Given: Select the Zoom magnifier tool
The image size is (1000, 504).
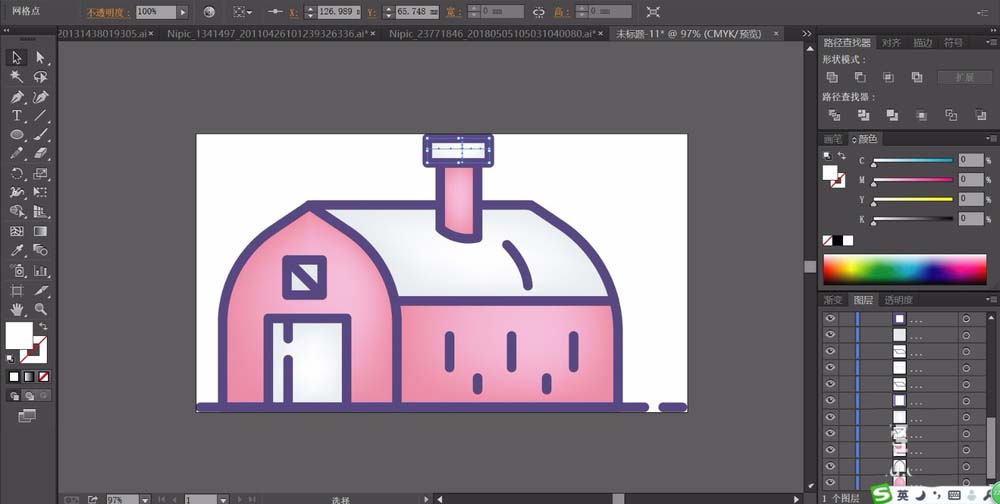Looking at the screenshot, I should coord(40,309).
